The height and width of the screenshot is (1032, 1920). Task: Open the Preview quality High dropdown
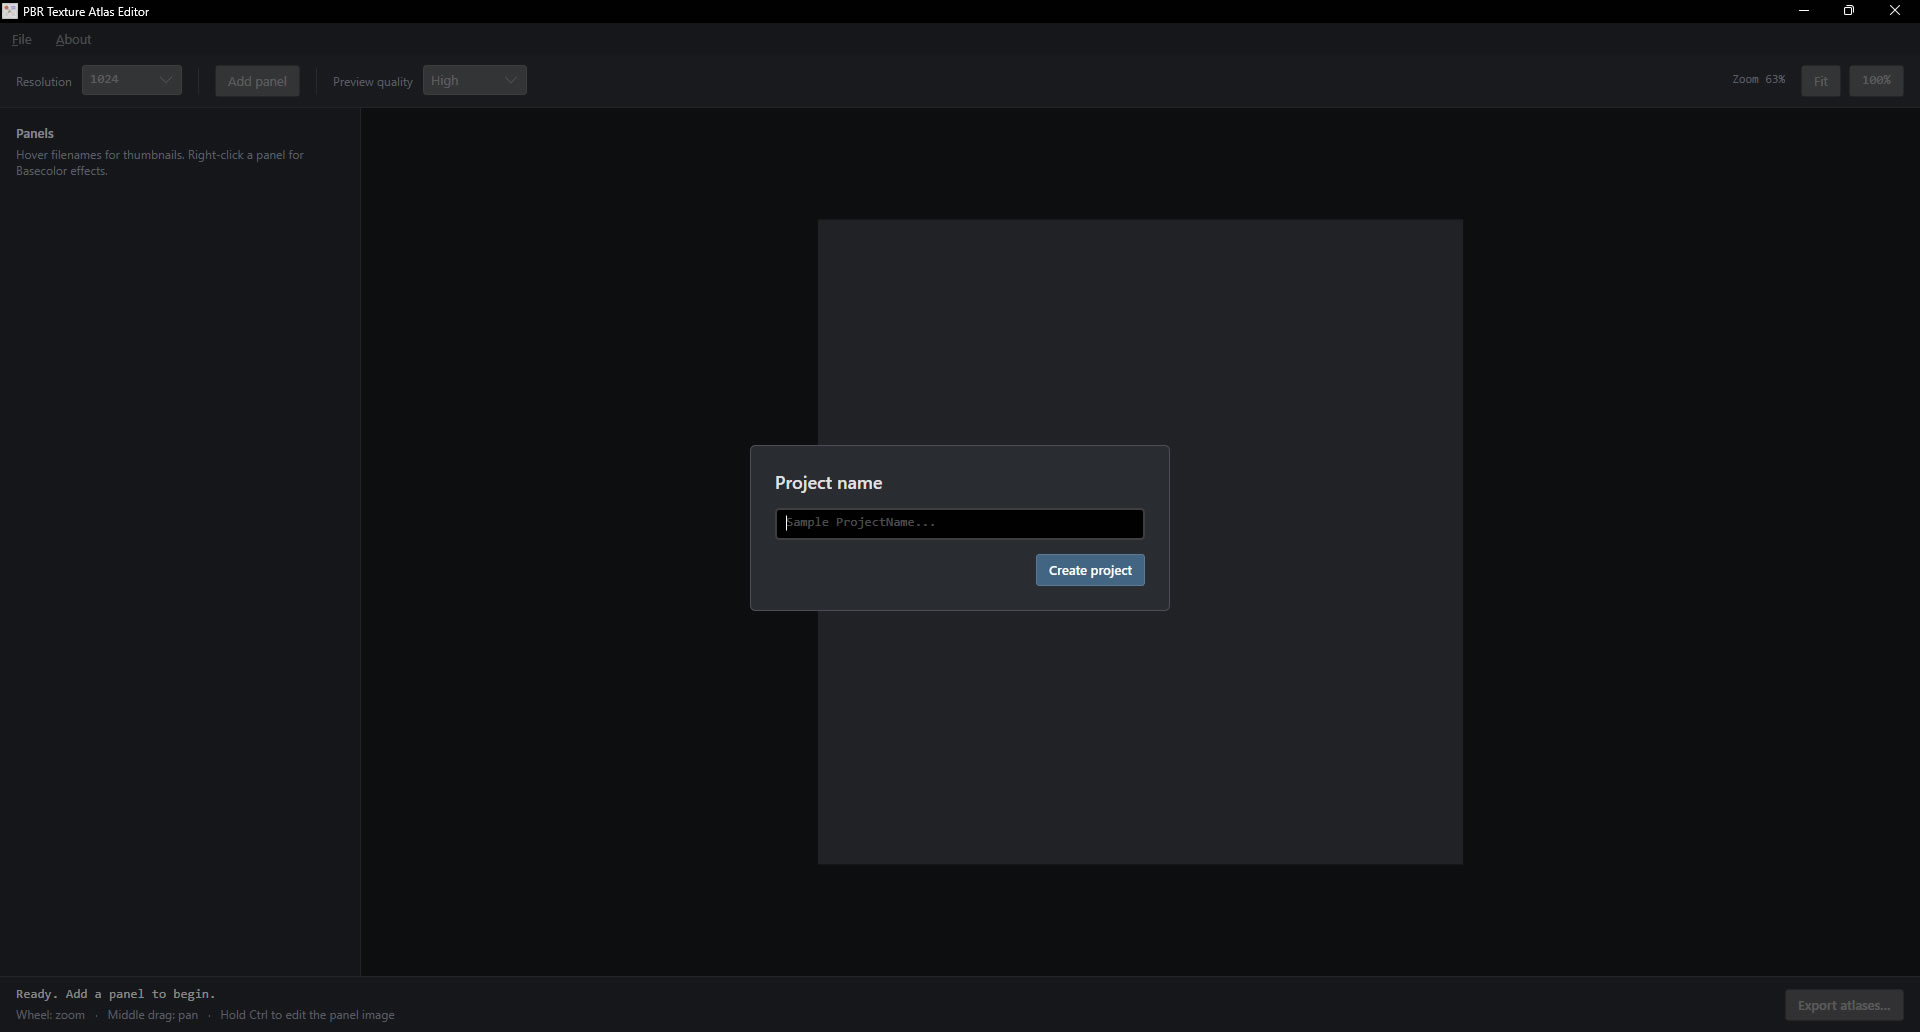click(x=475, y=80)
